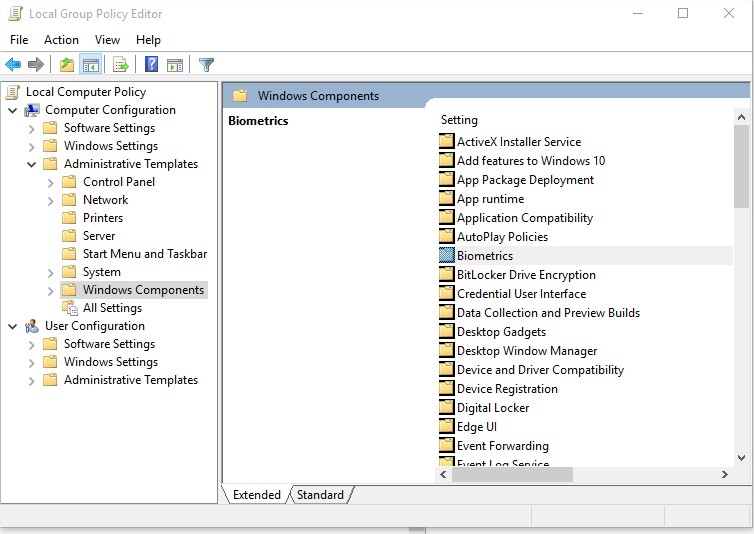
Task: Select Application Compatibility entry
Action: (x=525, y=218)
